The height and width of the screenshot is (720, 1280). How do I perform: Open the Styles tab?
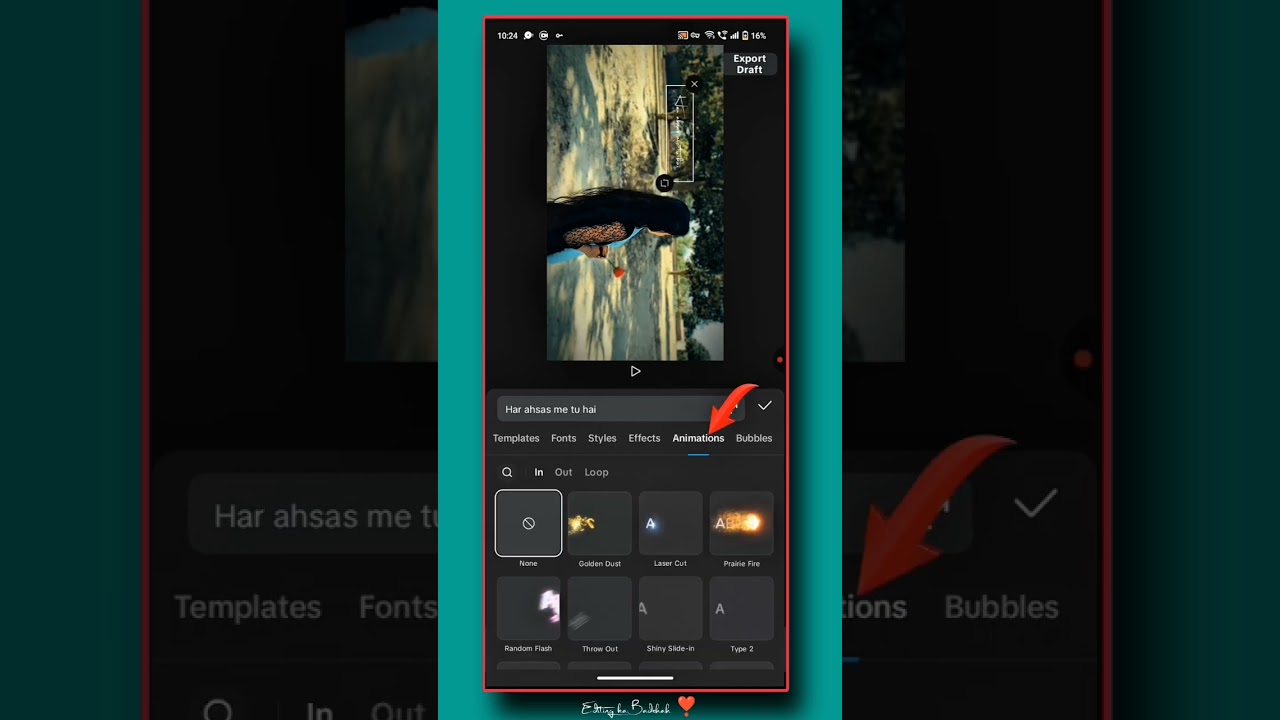(x=602, y=438)
